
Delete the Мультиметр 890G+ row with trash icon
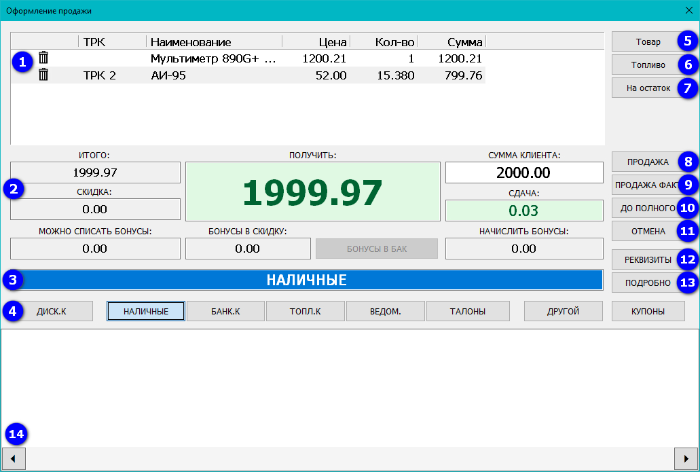43,59
